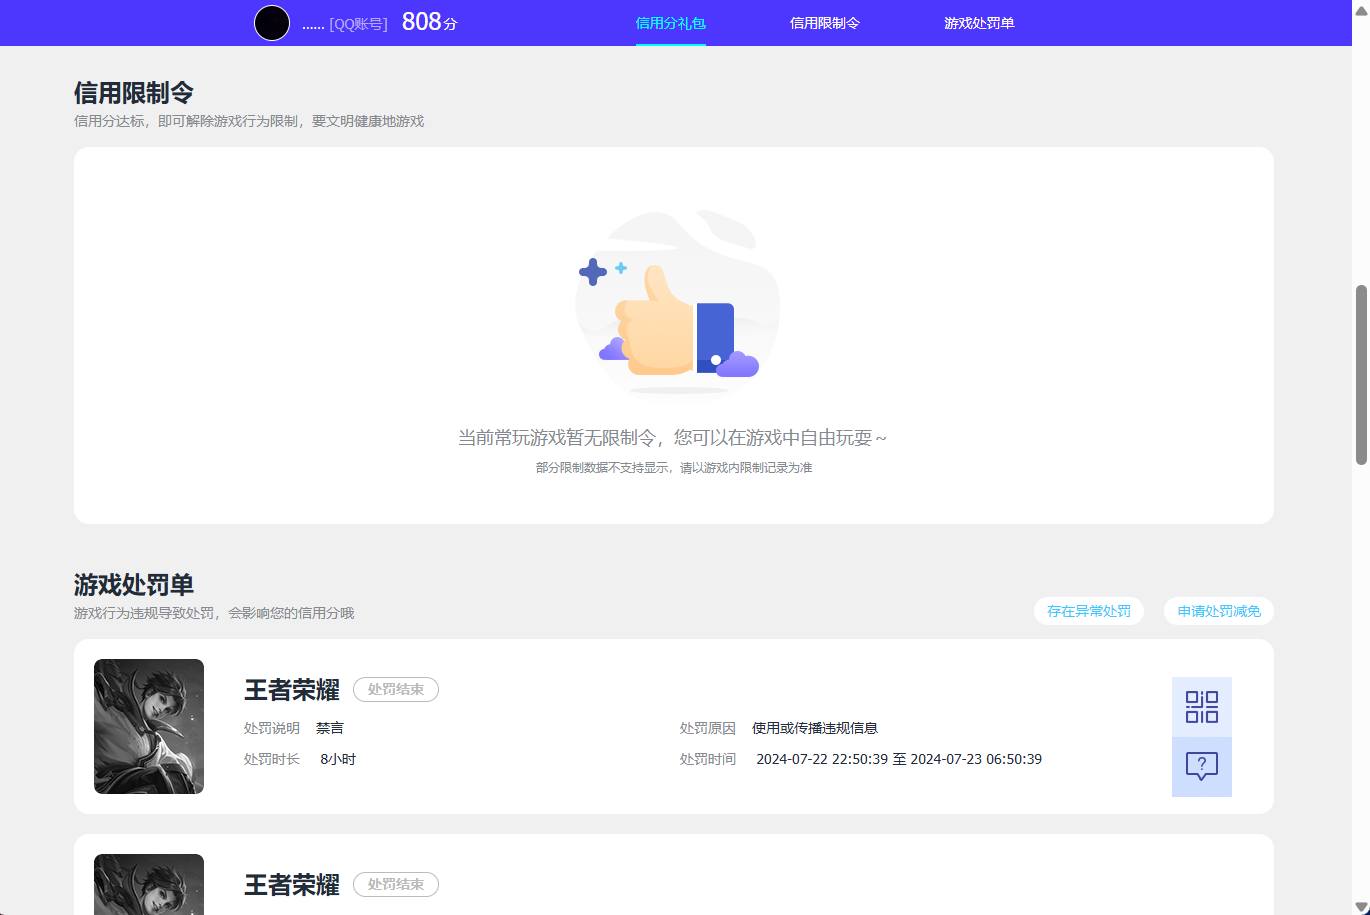Click the 信用分达标 subtitle text
This screenshot has width=1370, height=915.
point(249,121)
